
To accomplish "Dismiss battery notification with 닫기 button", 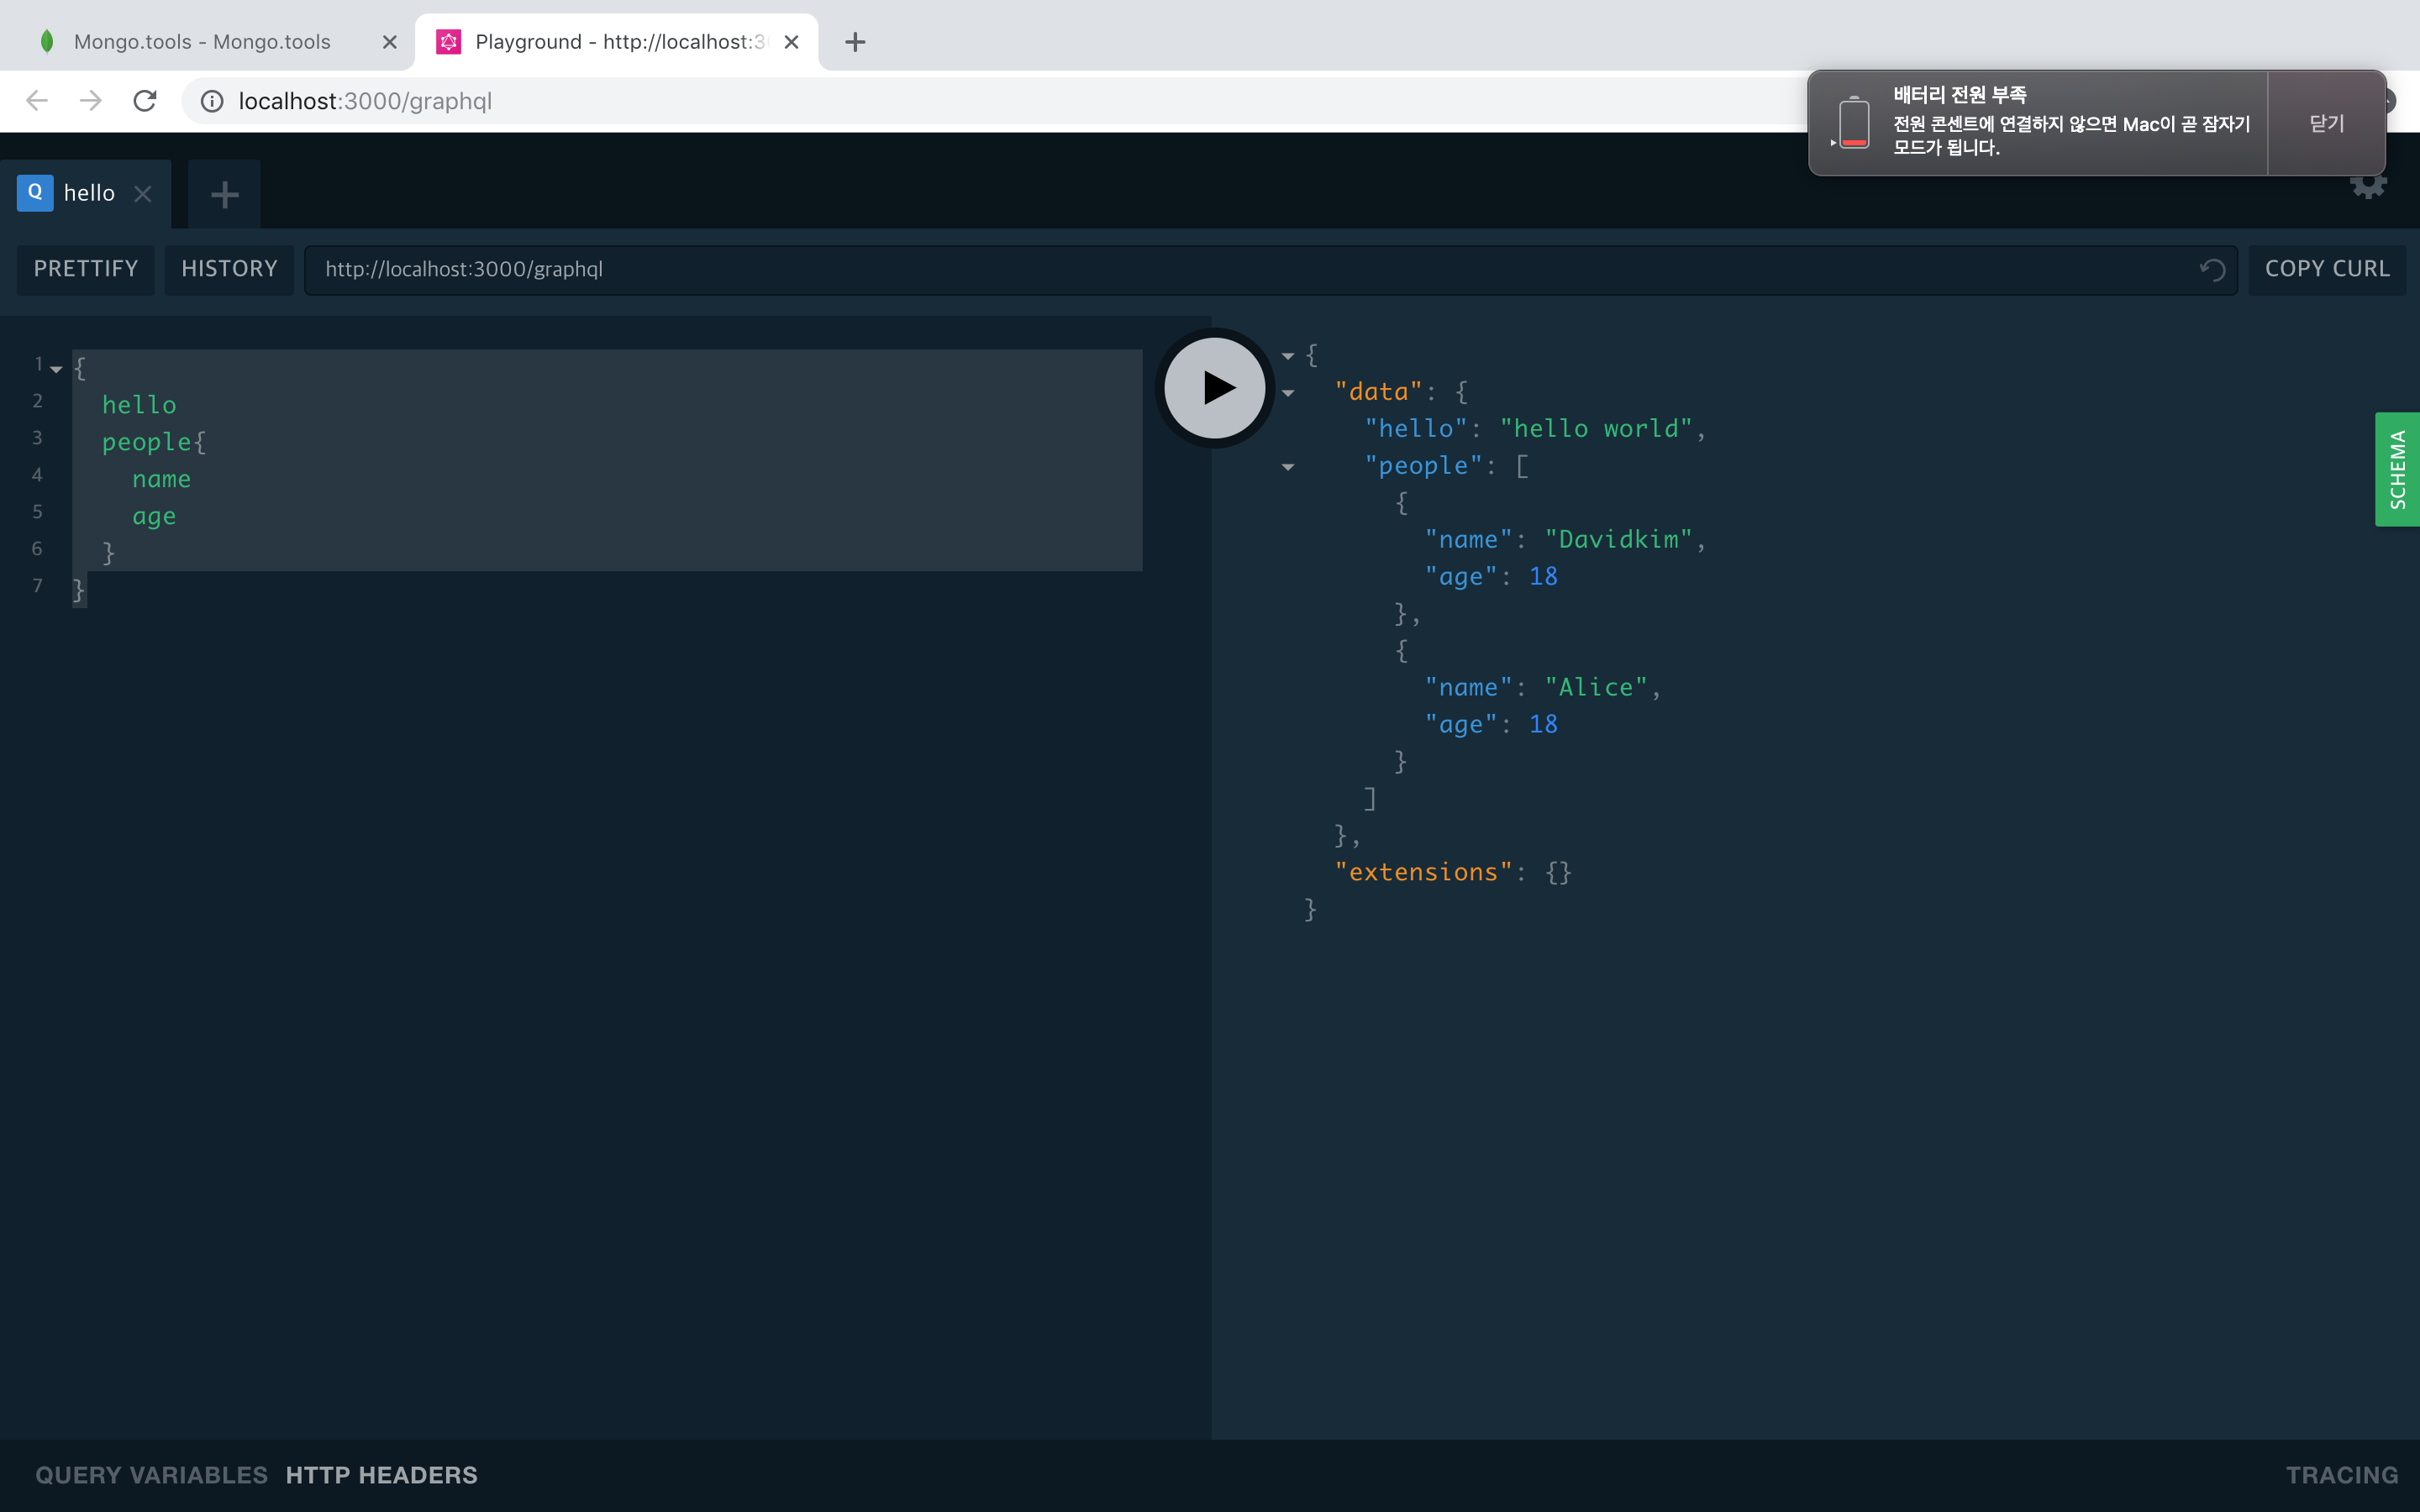I will click(x=2326, y=123).
